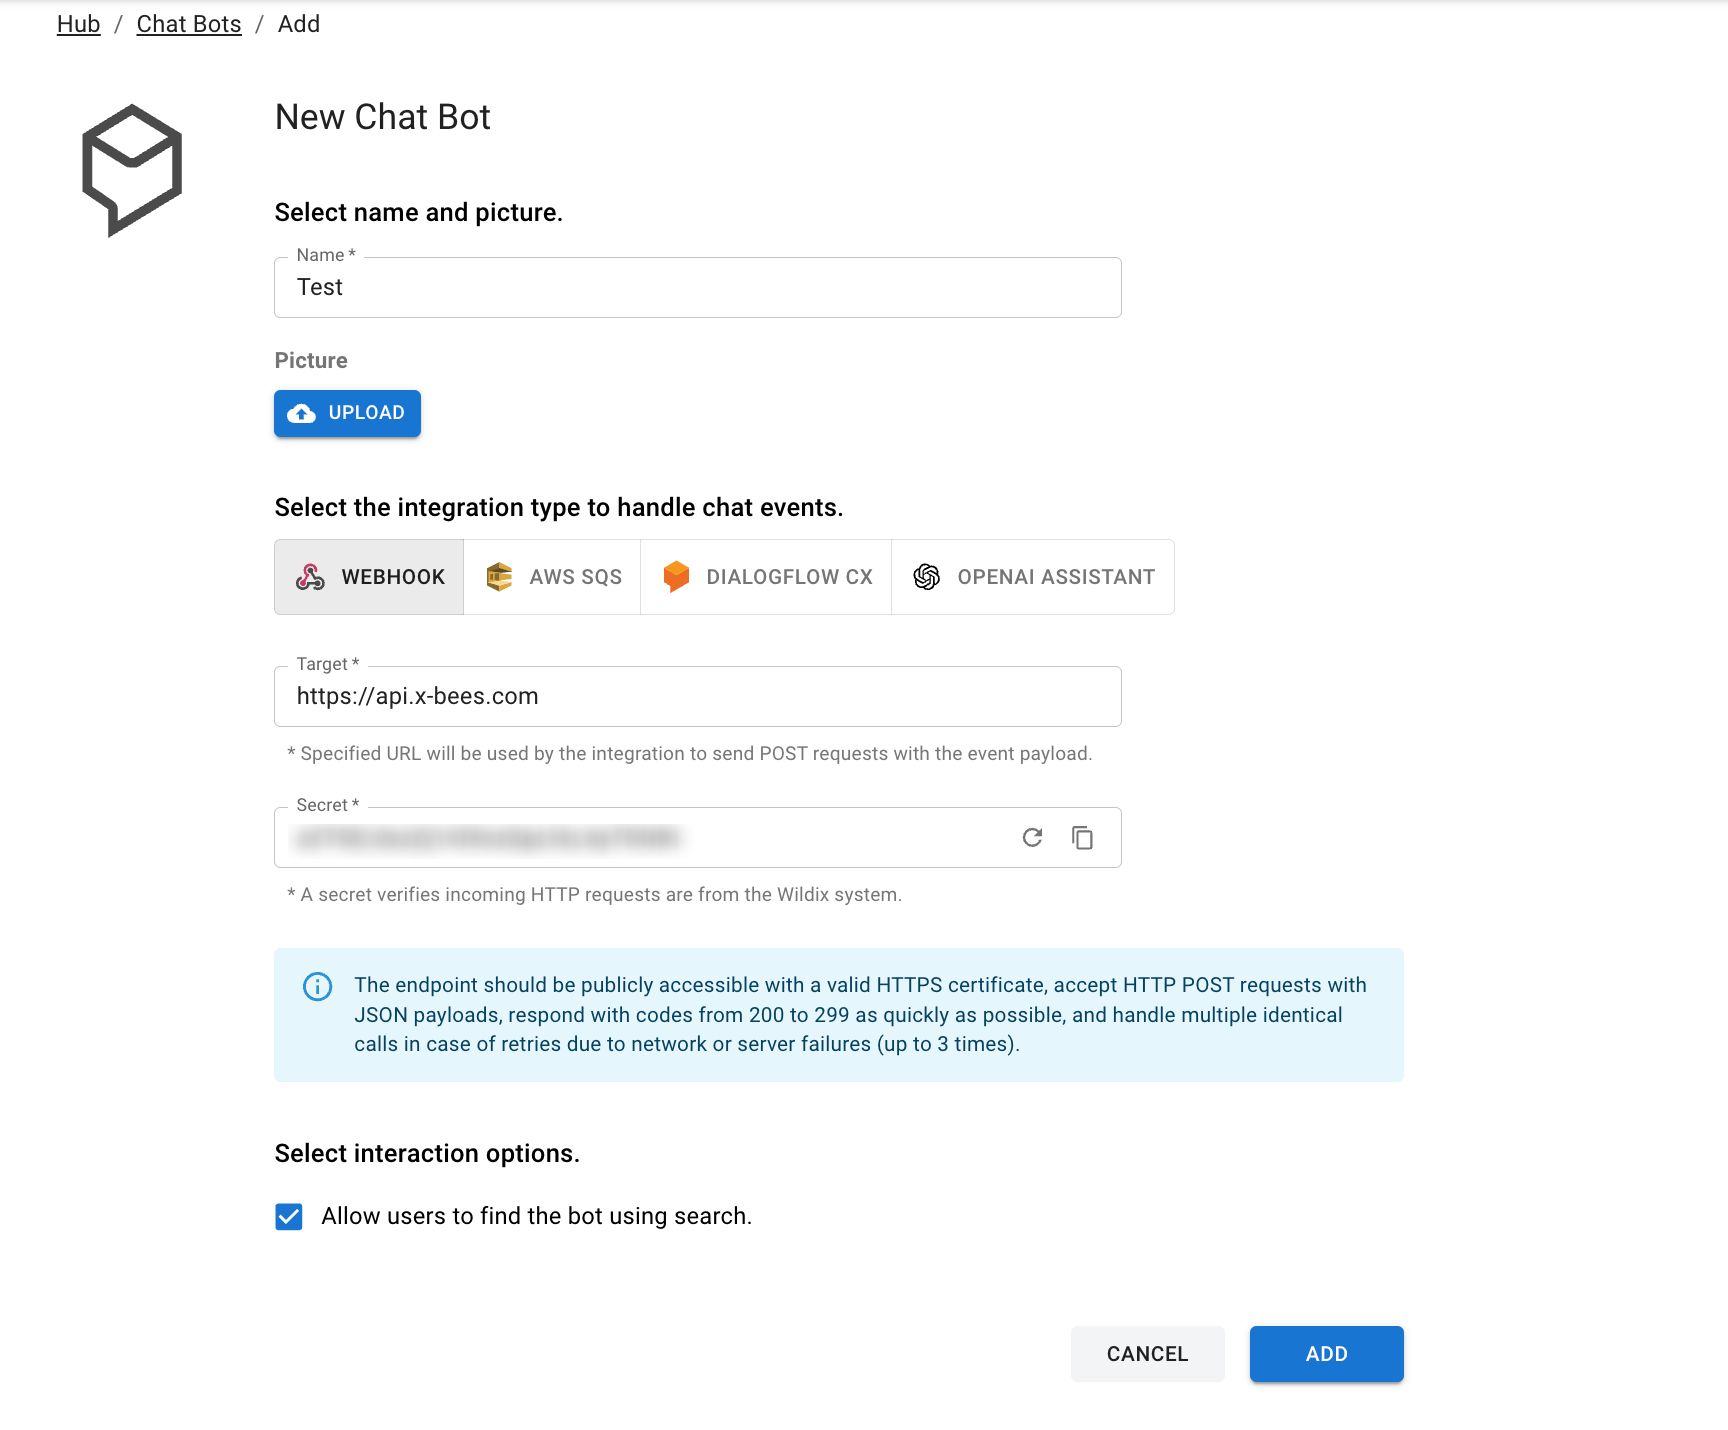Disable 'Allow users to find the bot using search'

click(x=288, y=1216)
